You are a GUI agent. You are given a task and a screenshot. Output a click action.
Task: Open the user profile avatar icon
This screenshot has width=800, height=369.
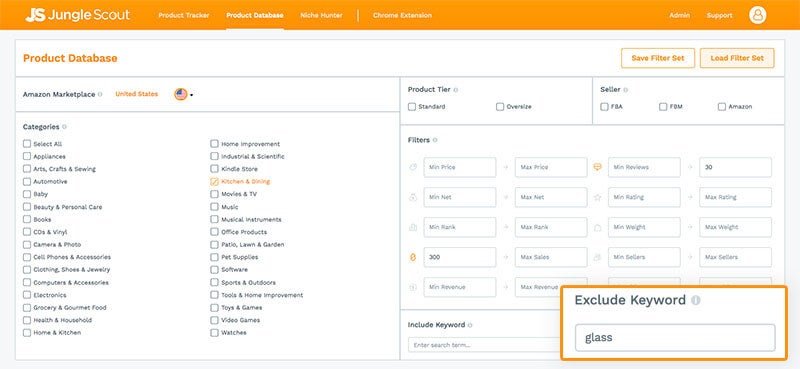pos(757,15)
